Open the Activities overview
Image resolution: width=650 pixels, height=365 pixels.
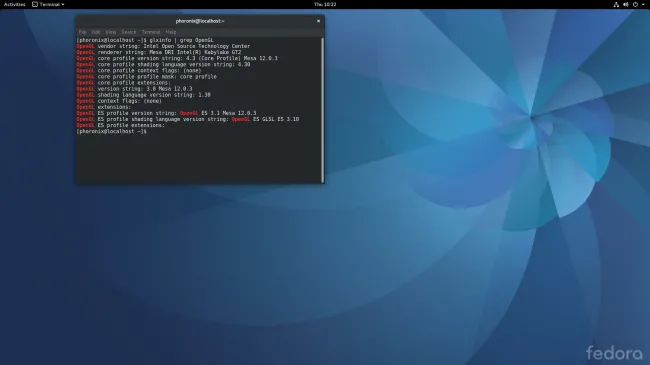tap(15, 4)
